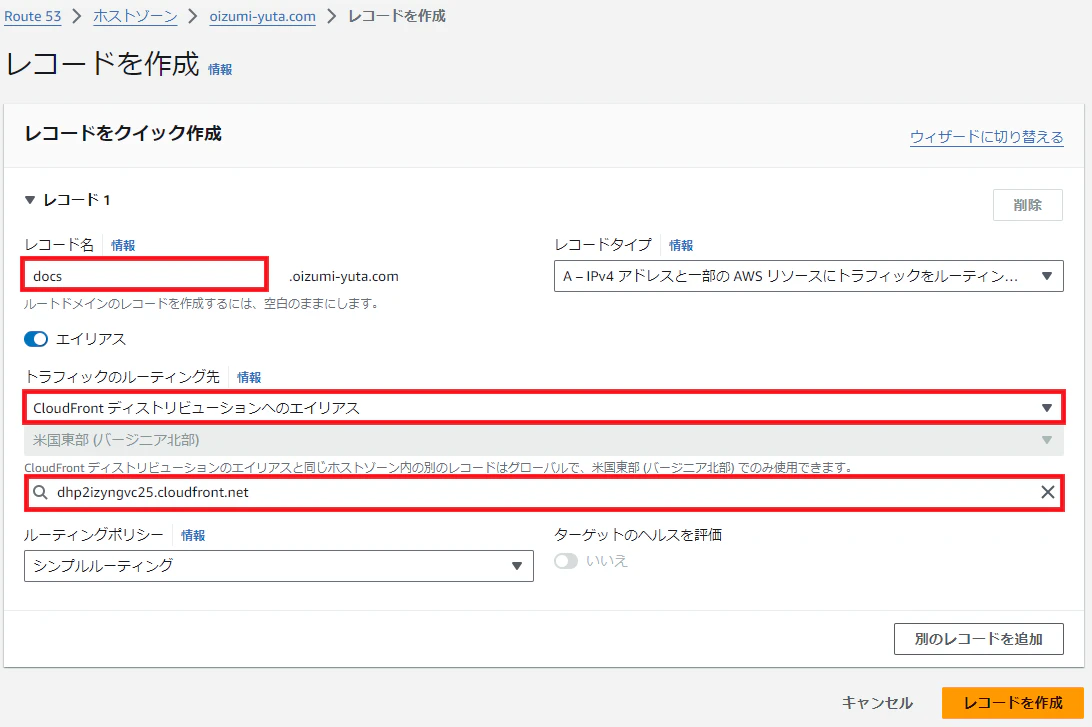Open the レコードタイプ dropdown
1092x727 pixels.
click(x=809, y=276)
